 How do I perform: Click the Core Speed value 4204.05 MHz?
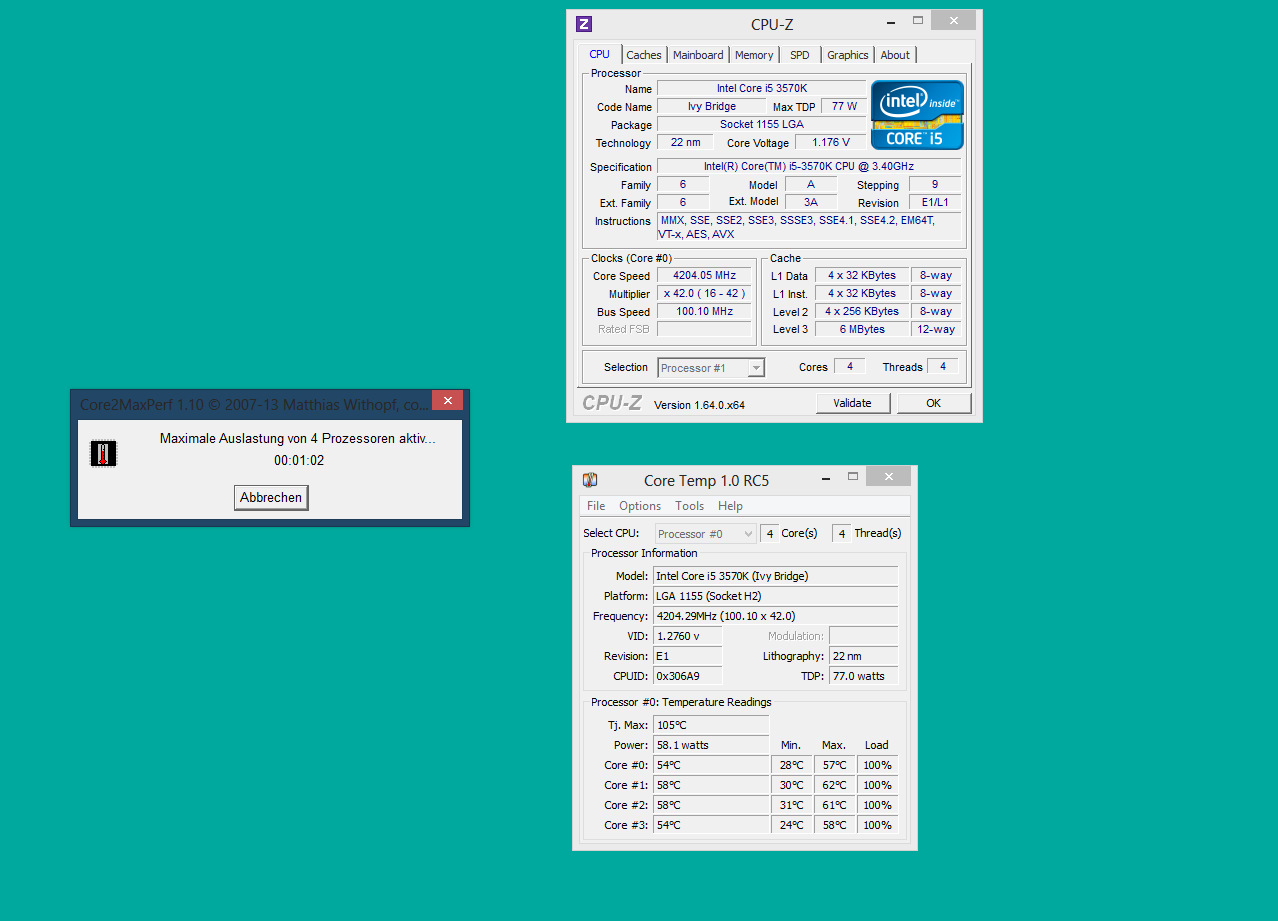point(704,275)
